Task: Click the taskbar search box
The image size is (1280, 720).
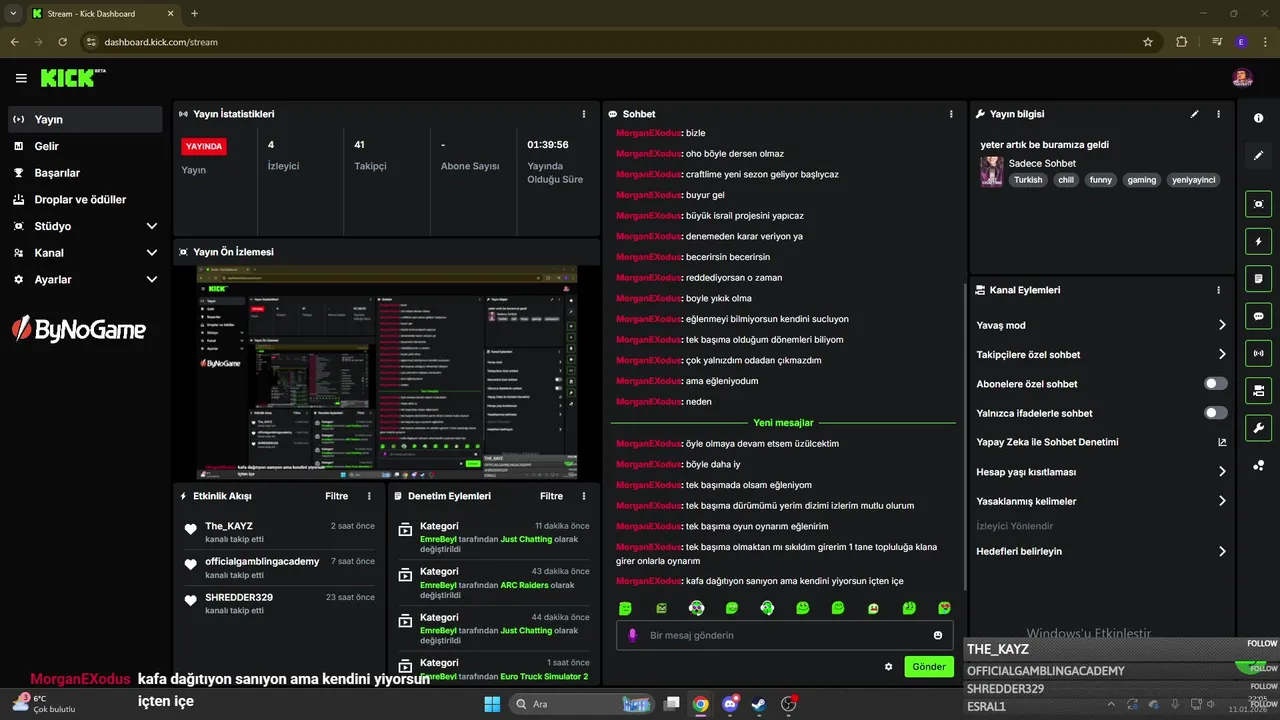Action: (581, 704)
